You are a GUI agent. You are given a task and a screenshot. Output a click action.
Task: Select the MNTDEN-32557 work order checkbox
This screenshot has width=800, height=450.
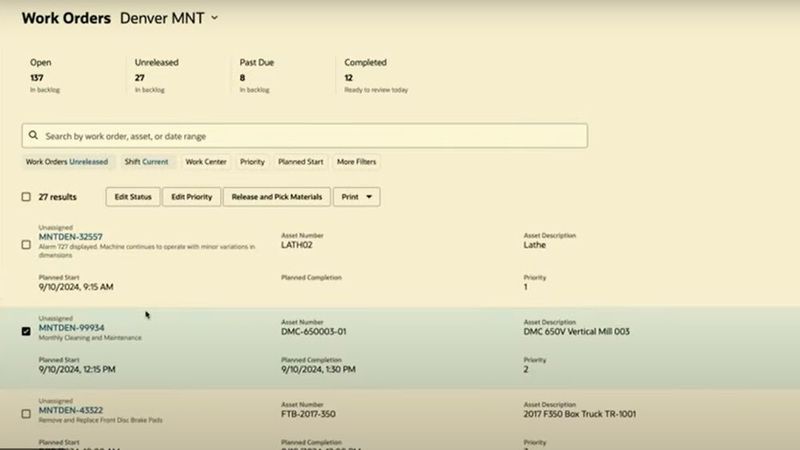[26, 244]
